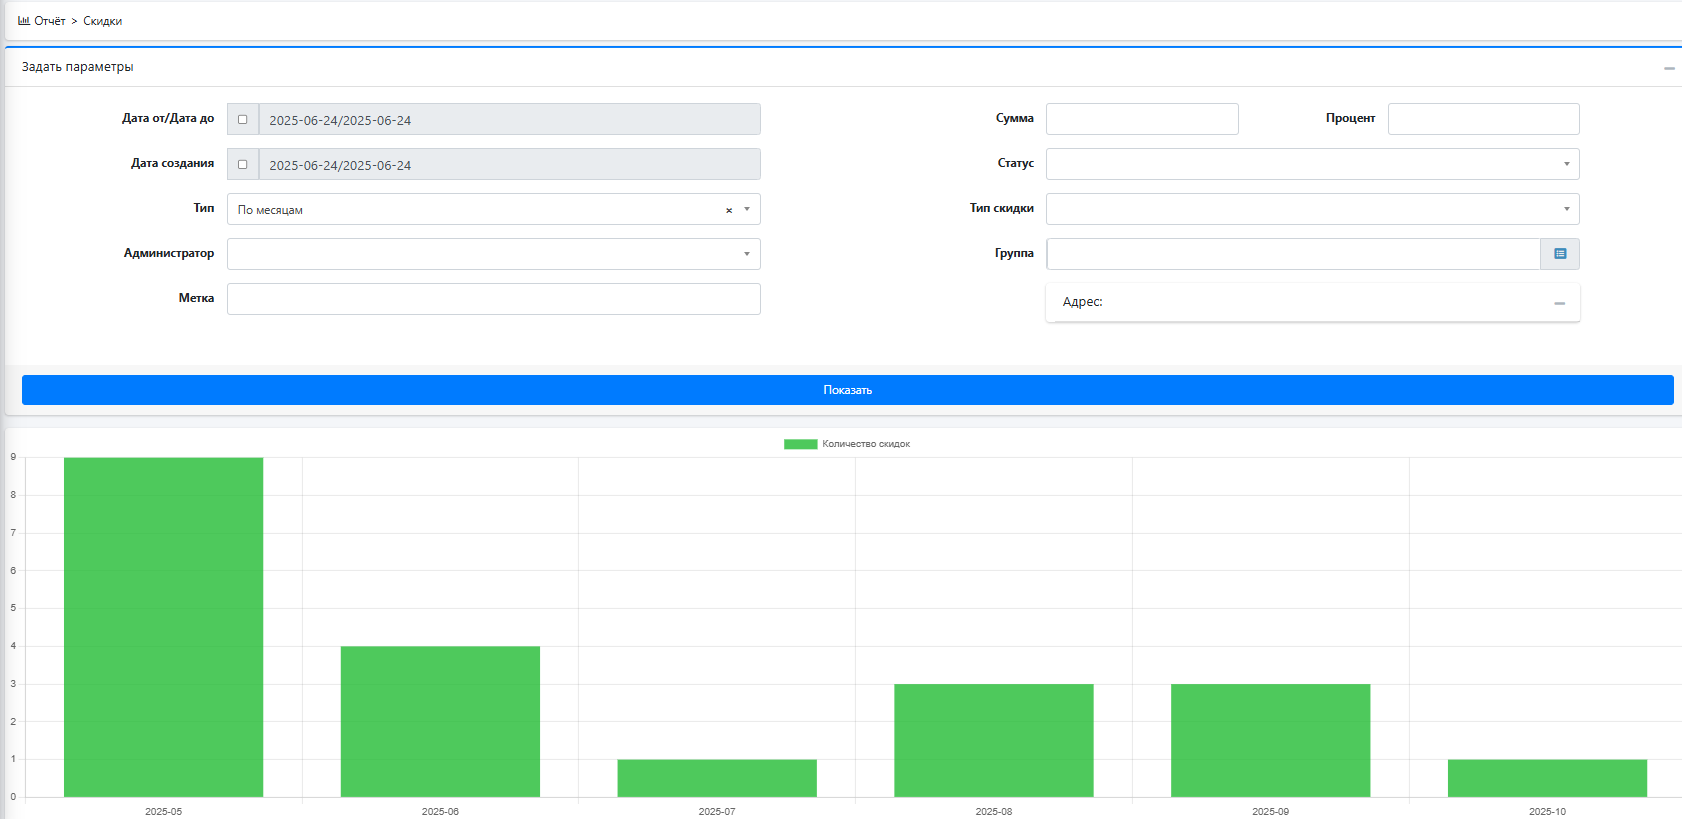Open the Администратор dropdown
1682x819 pixels.
pyautogui.click(x=493, y=254)
